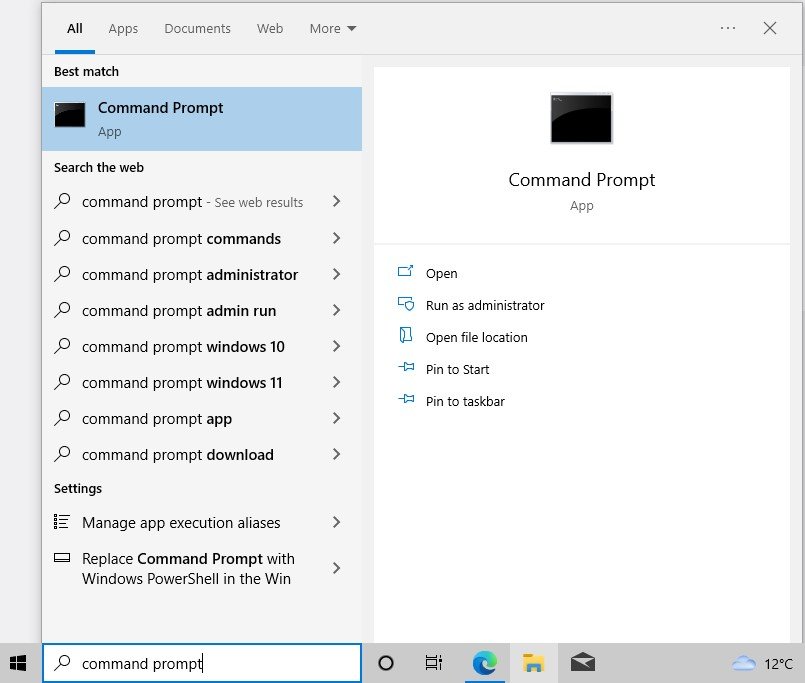Close the search panel with X
The image size is (805, 683).
770,28
